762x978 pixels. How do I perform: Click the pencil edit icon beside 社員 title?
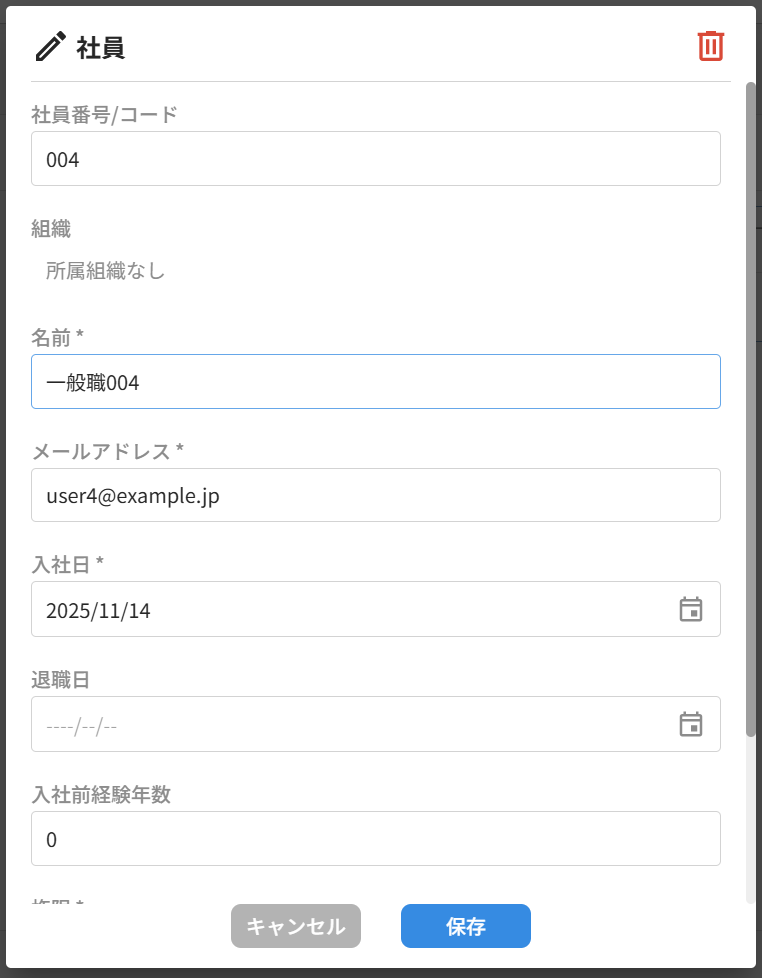(50, 45)
